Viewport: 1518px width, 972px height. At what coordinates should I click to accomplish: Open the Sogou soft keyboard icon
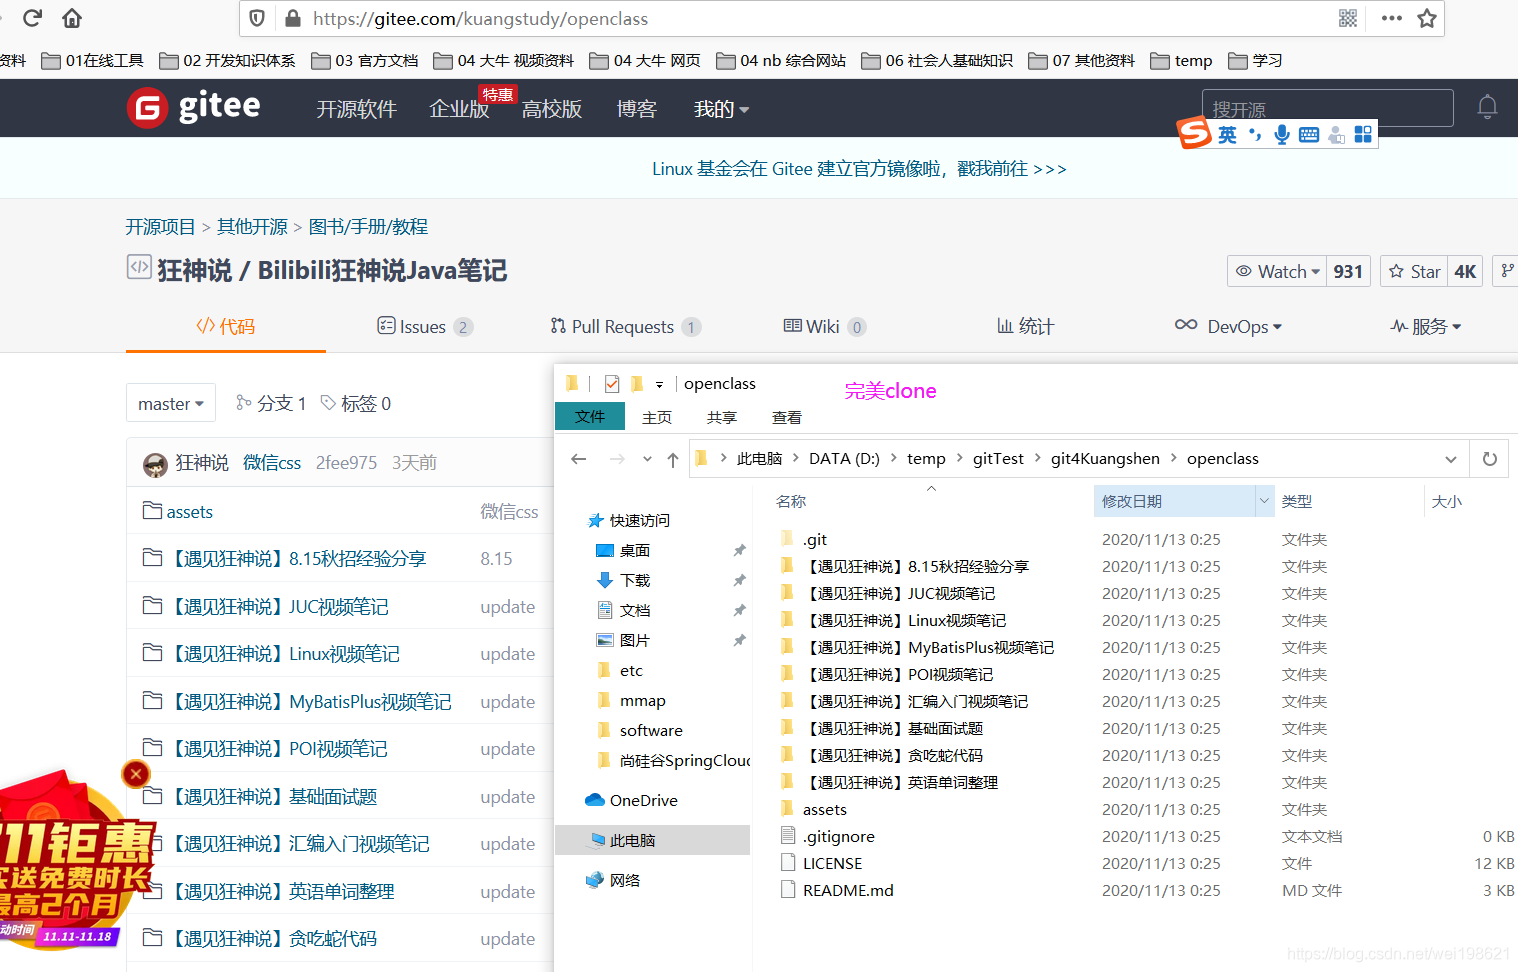(x=1308, y=134)
